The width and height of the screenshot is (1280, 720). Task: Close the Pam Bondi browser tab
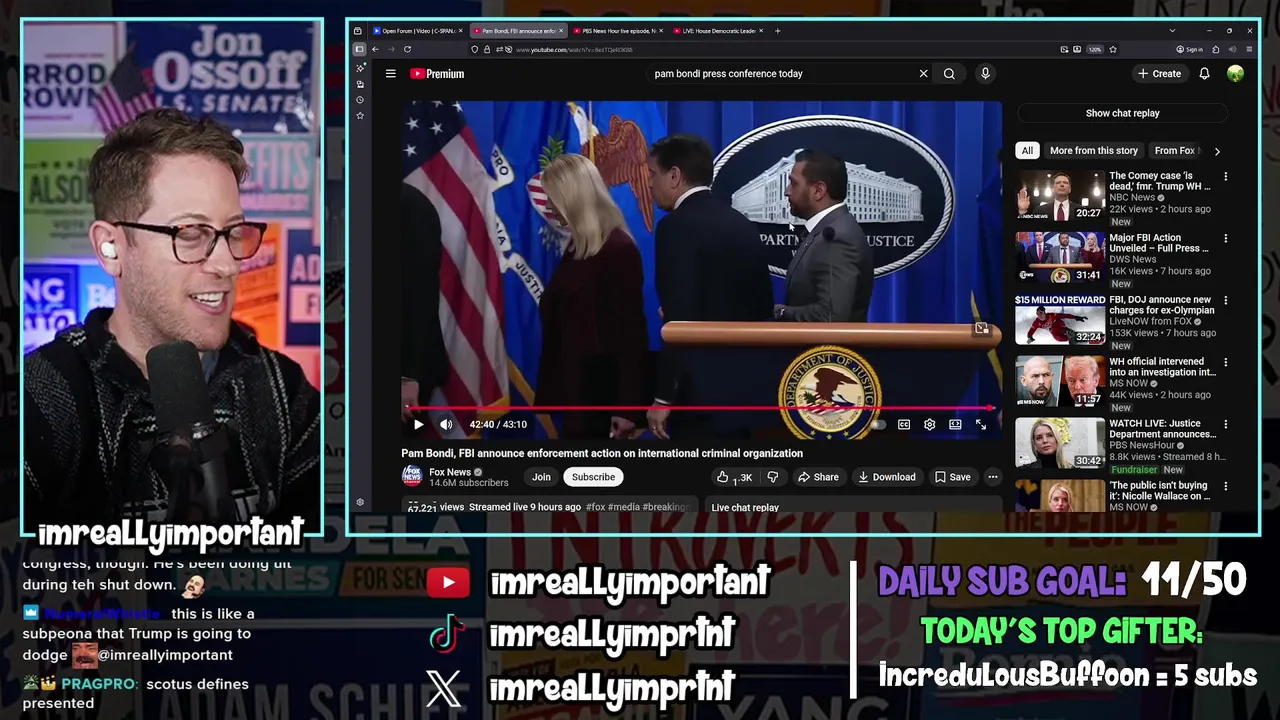point(561,31)
